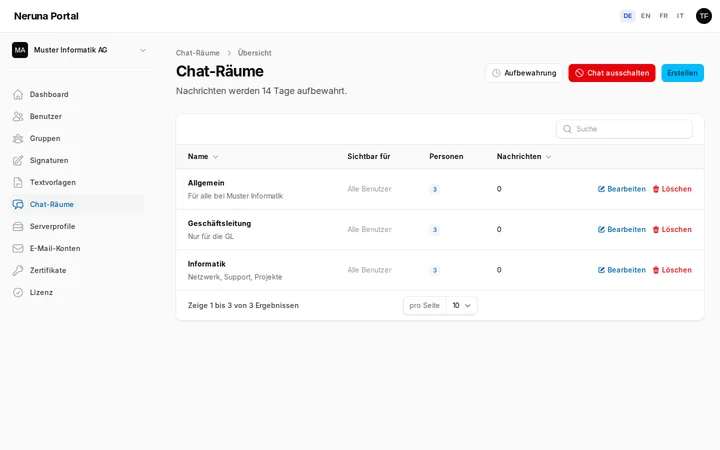Click the Geschäftsleitung room name
This screenshot has height=450, width=720.
point(219,224)
